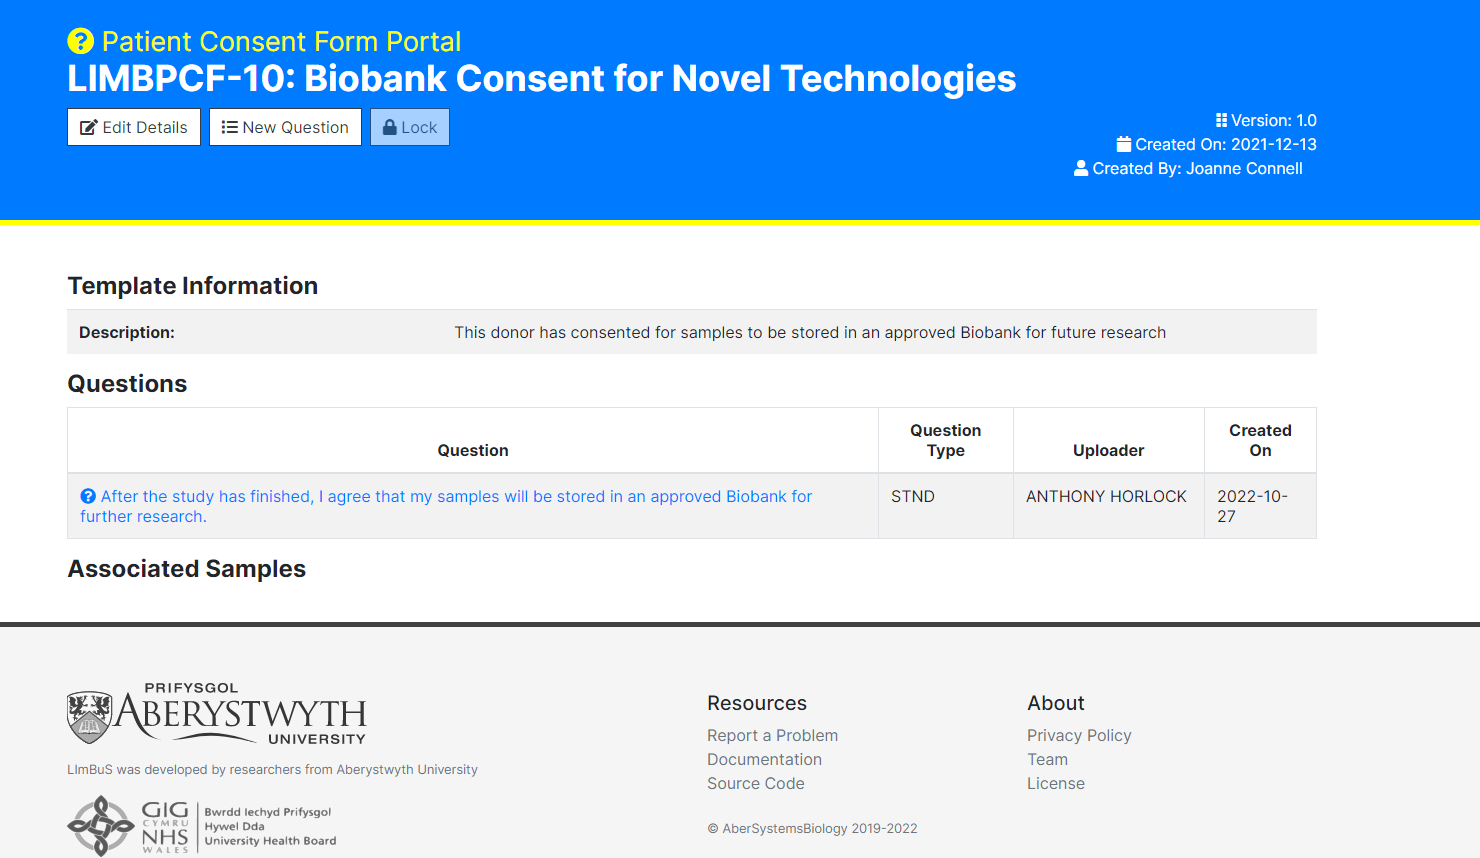Image resolution: width=1480 pixels, height=858 pixels.
Task: Click the Patient Consent Form Portal help icon
Action: pos(82,41)
